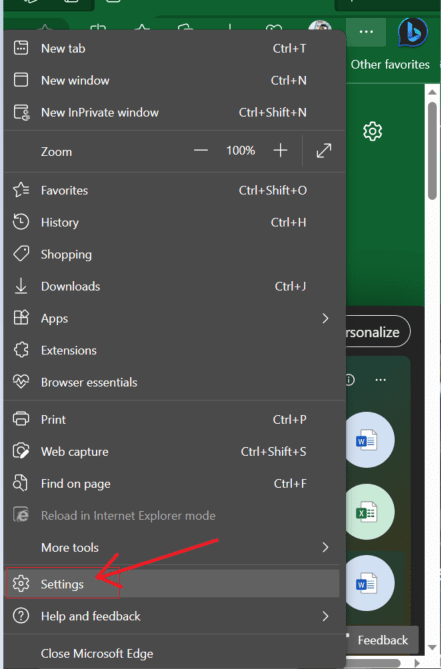The image size is (441, 669).
Task: Click the Ctrl+Shift+S shortcut text
Action: point(273,451)
